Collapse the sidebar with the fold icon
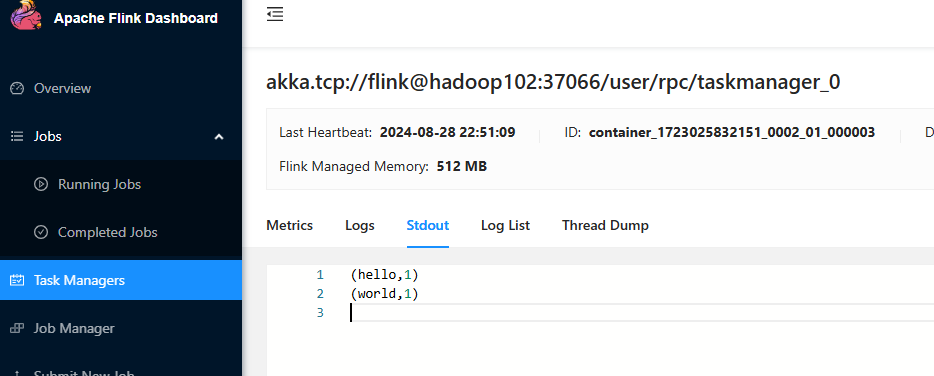 [275, 14]
